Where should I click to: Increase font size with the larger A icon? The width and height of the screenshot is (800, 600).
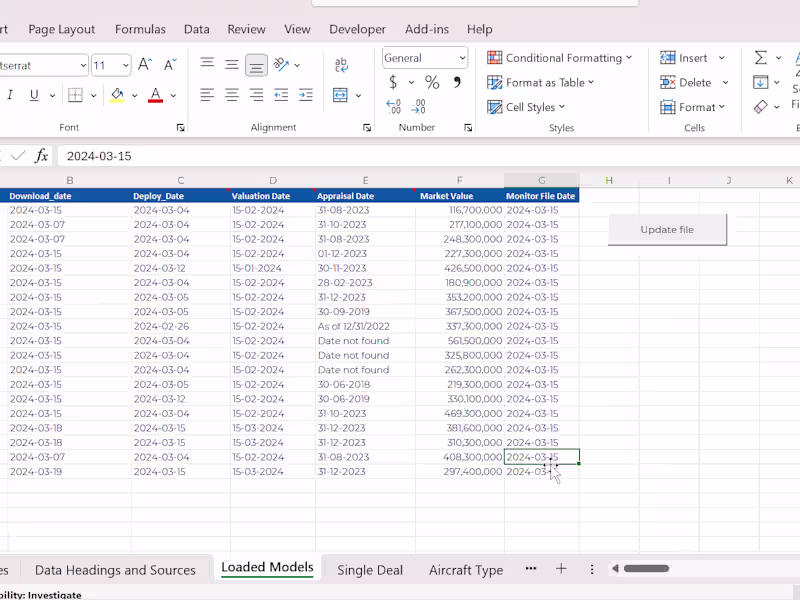coord(144,65)
